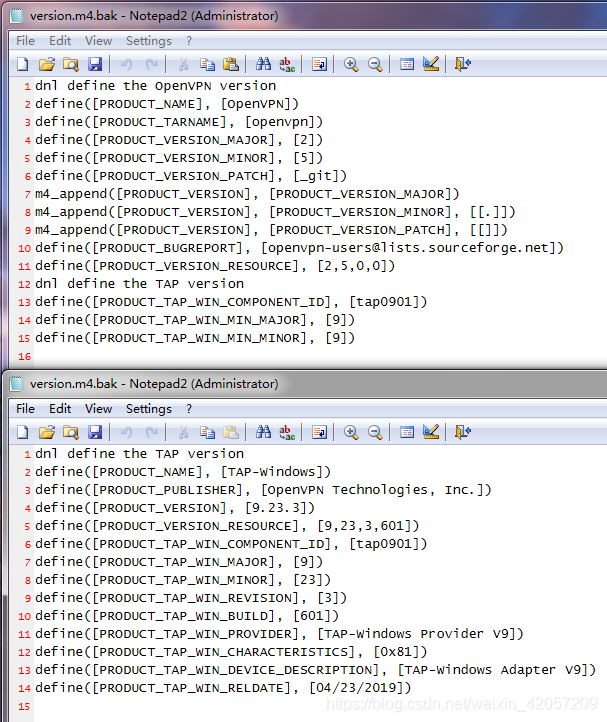Click Zoom out magnifier in lower Notepad2 toolbar
Viewport: 607px width, 722px height.
pyautogui.click(x=375, y=432)
